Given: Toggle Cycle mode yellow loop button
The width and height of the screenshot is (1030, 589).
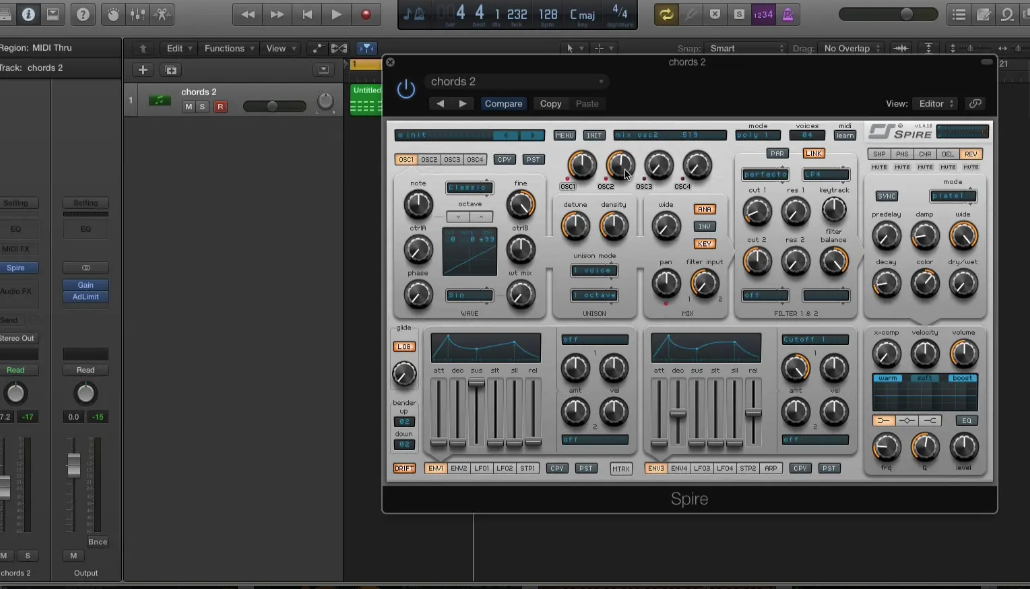Looking at the screenshot, I should point(666,14).
